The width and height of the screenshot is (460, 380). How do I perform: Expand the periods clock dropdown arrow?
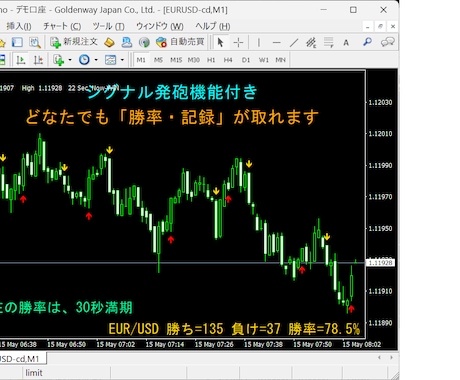[96, 60]
